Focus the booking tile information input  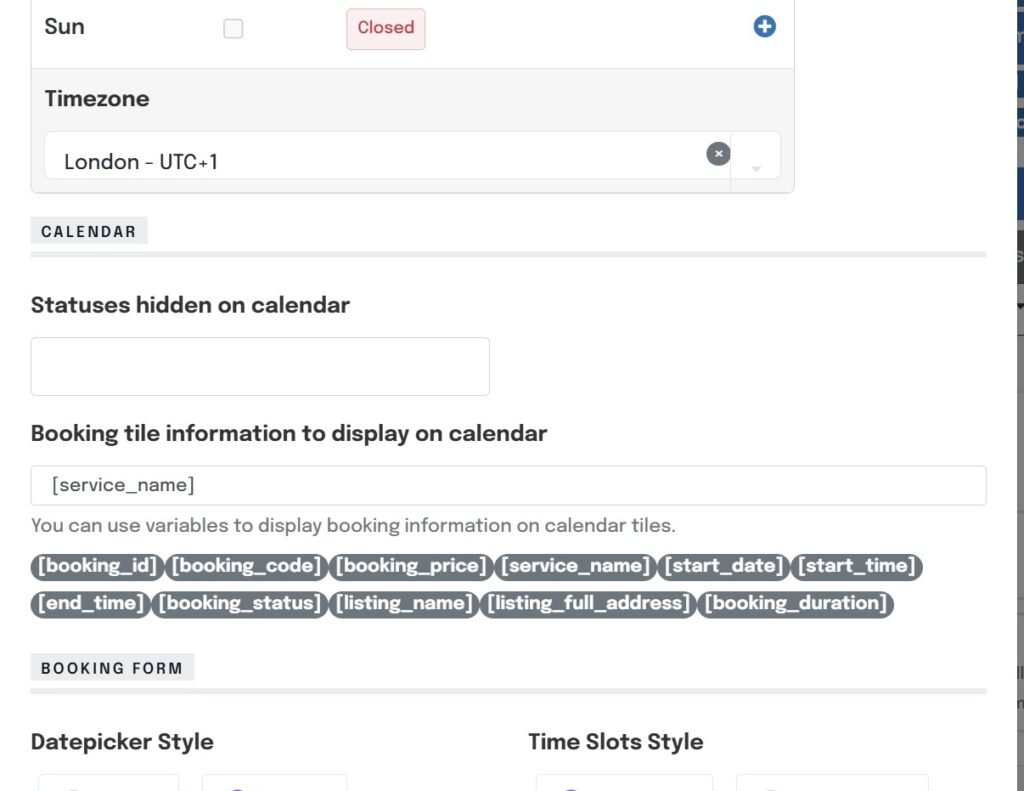pos(508,485)
